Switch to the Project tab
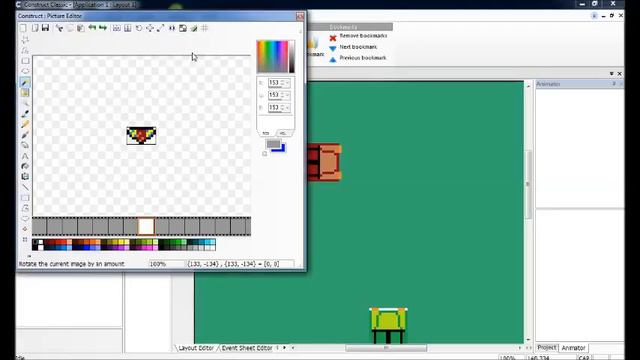Viewport: 640px width, 360px height. pyautogui.click(x=547, y=347)
